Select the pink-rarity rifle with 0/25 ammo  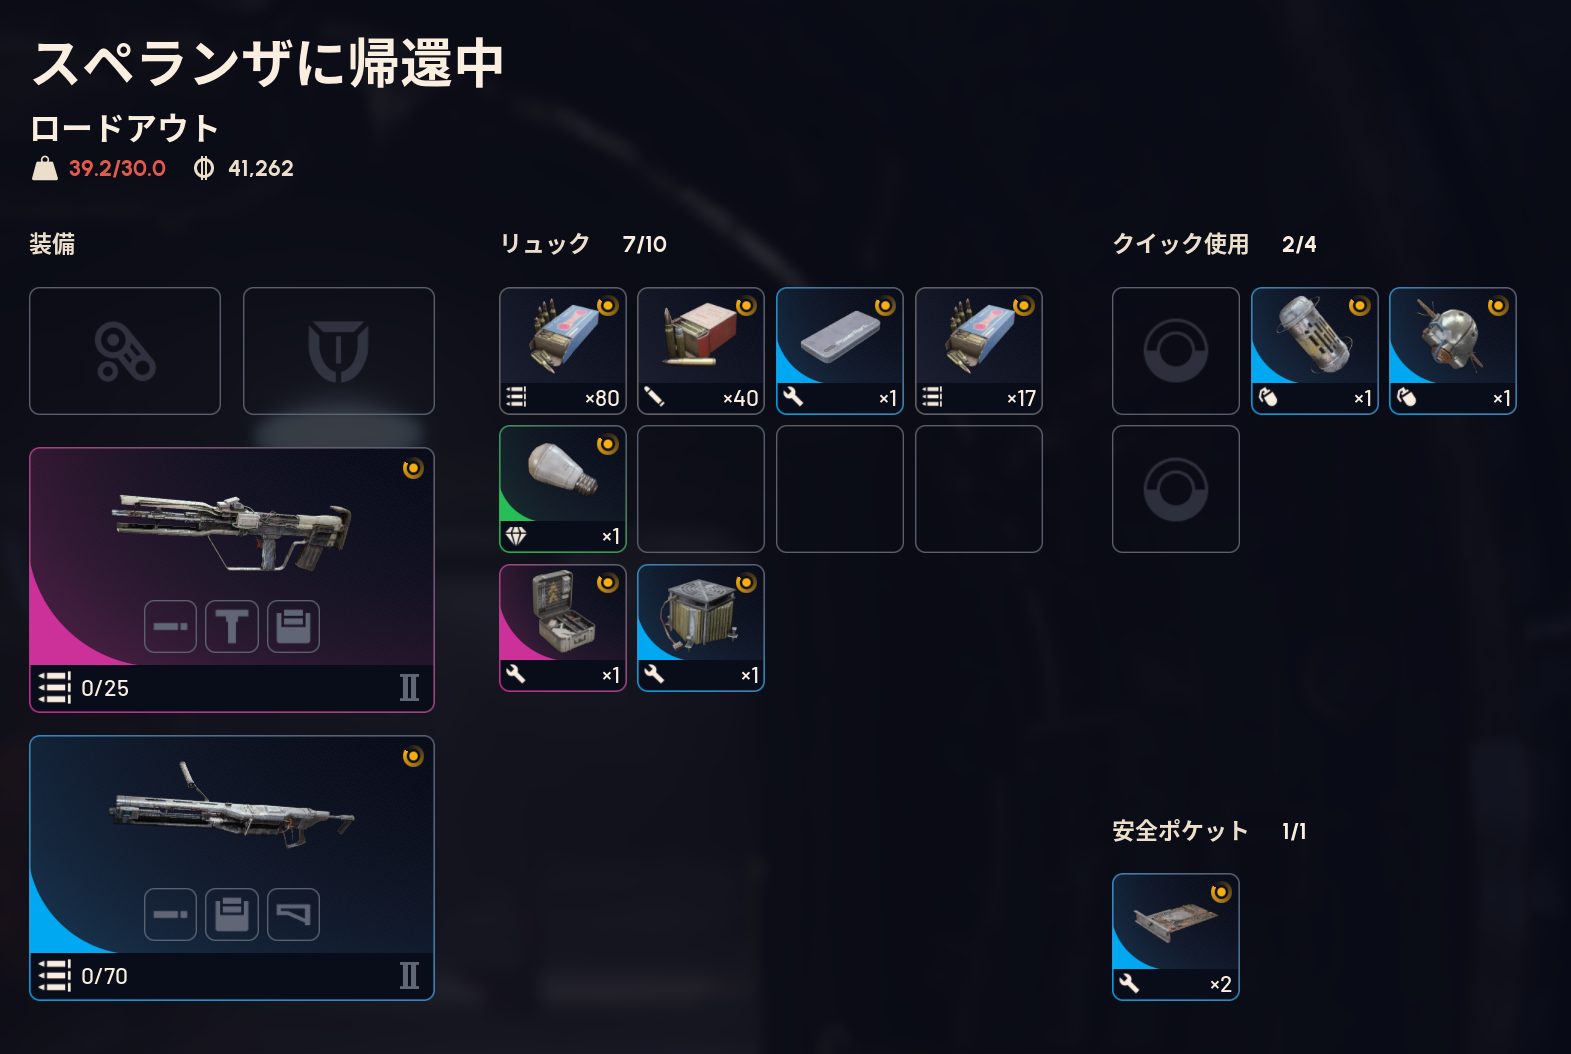pos(232,580)
